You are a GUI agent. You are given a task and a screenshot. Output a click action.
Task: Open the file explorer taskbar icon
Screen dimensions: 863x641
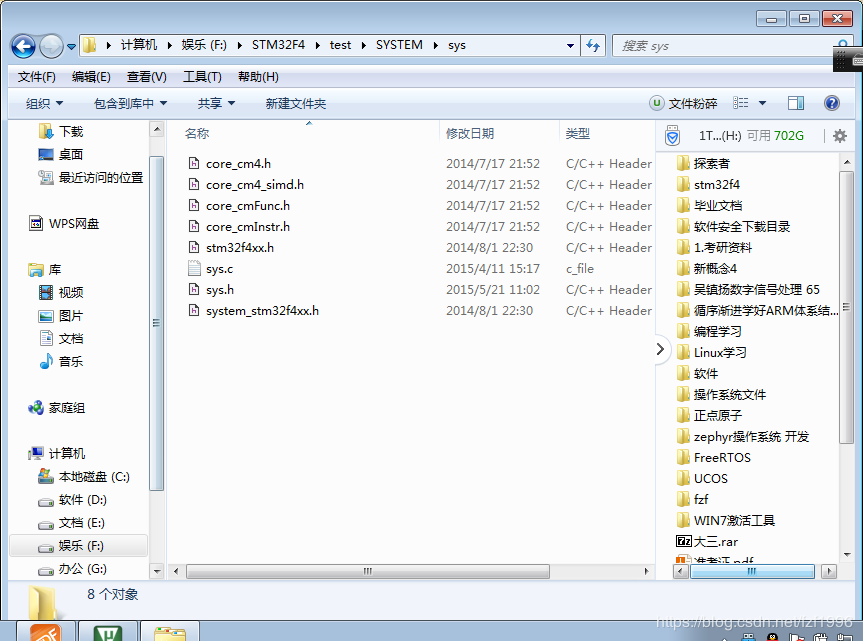(x=170, y=632)
